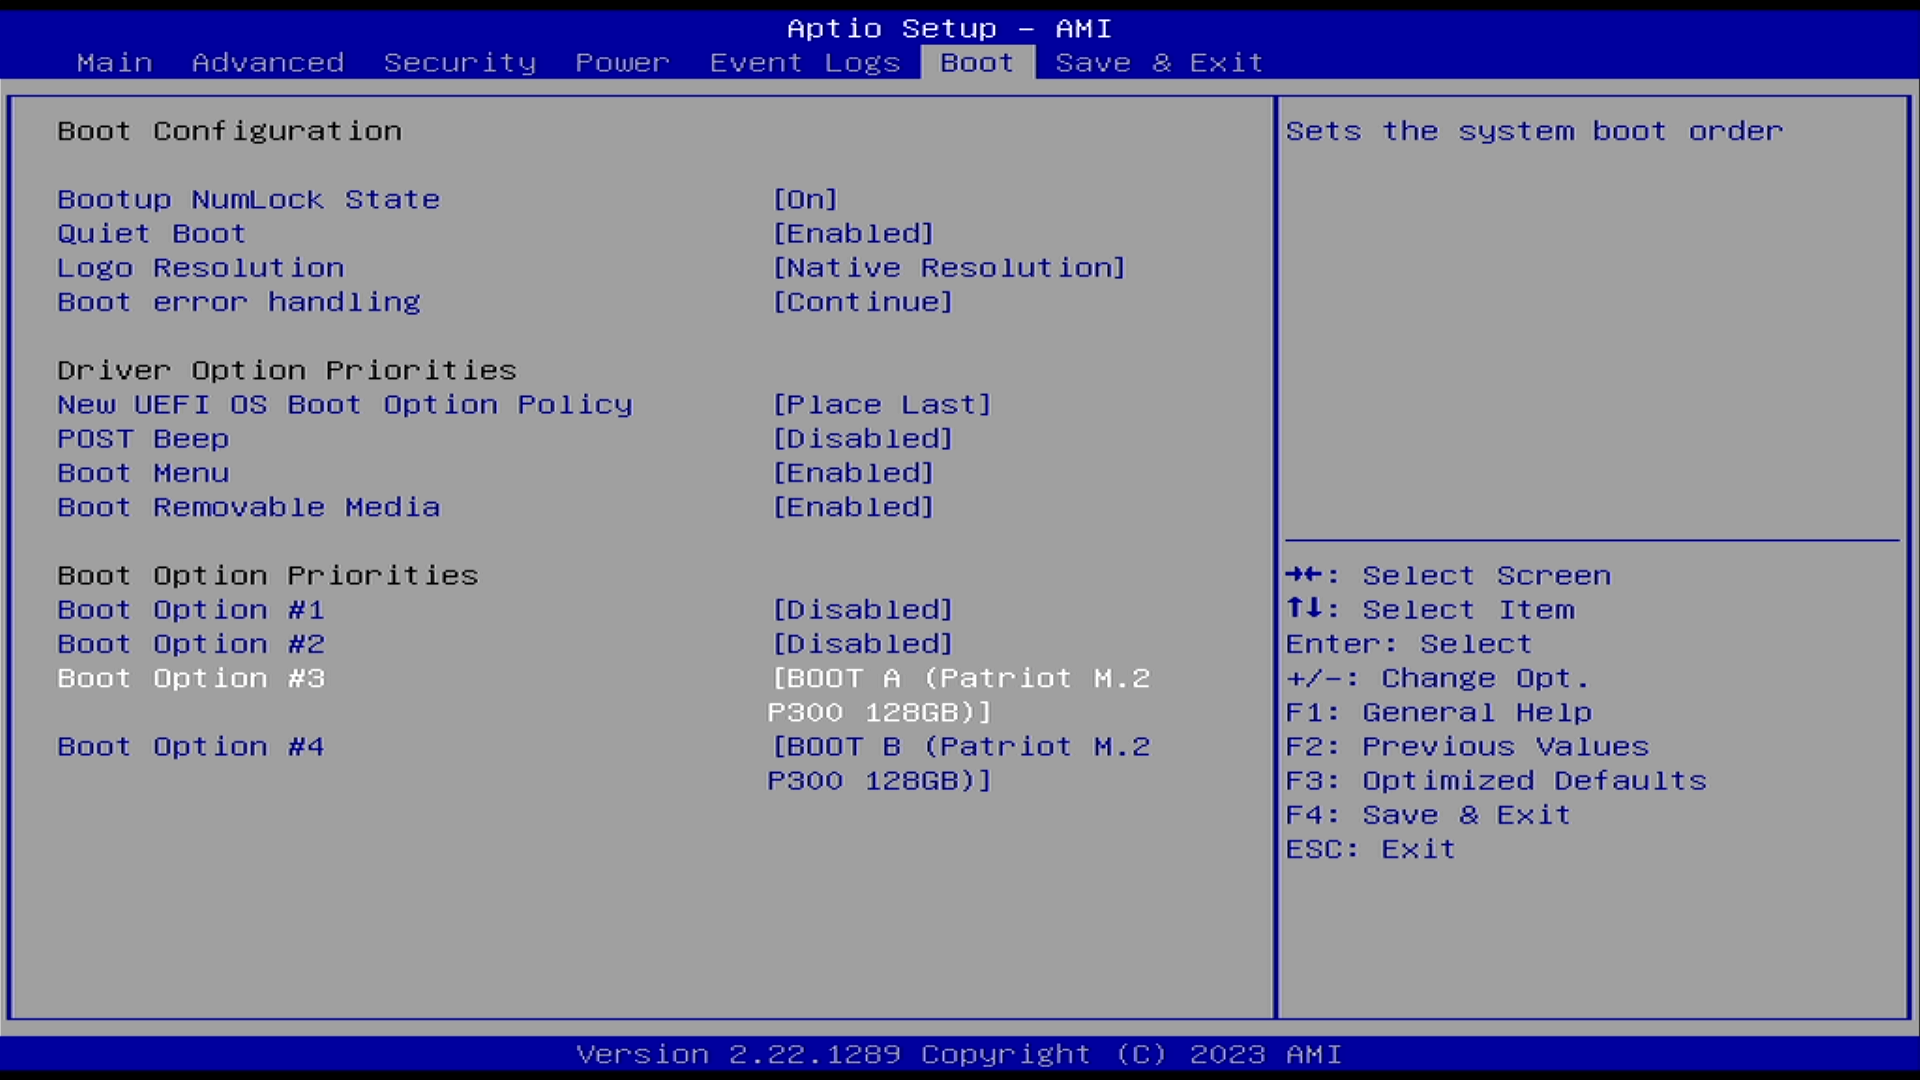Select the Save & Exit tab
Image resolution: width=1920 pixels, height=1080 pixels.
1158,62
